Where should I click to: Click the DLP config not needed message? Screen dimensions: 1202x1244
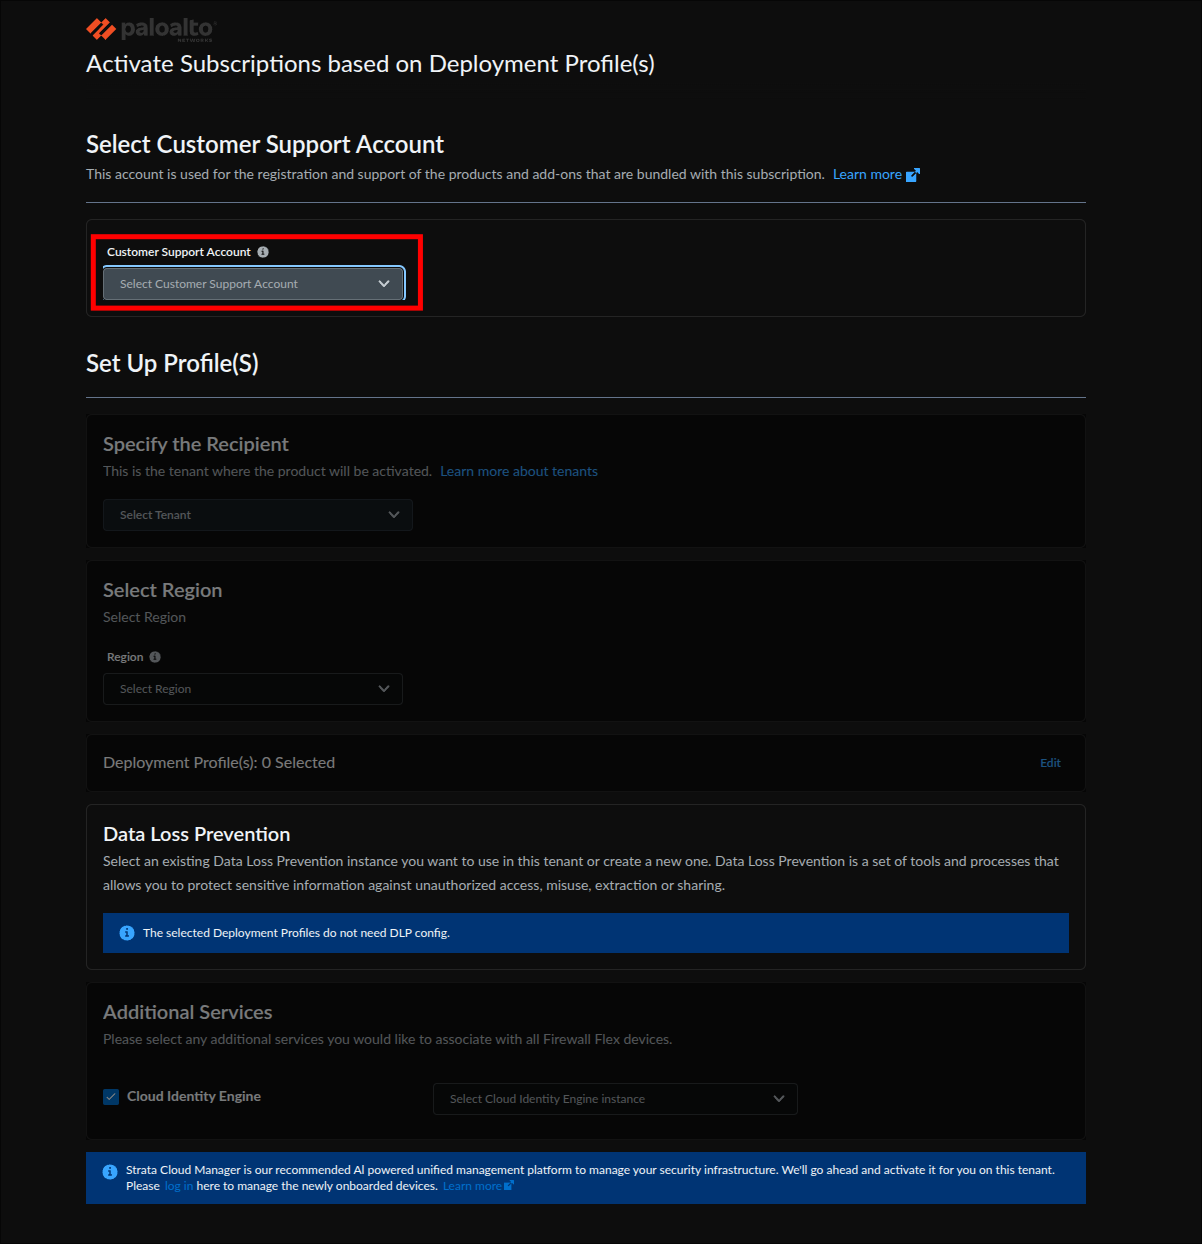296,933
